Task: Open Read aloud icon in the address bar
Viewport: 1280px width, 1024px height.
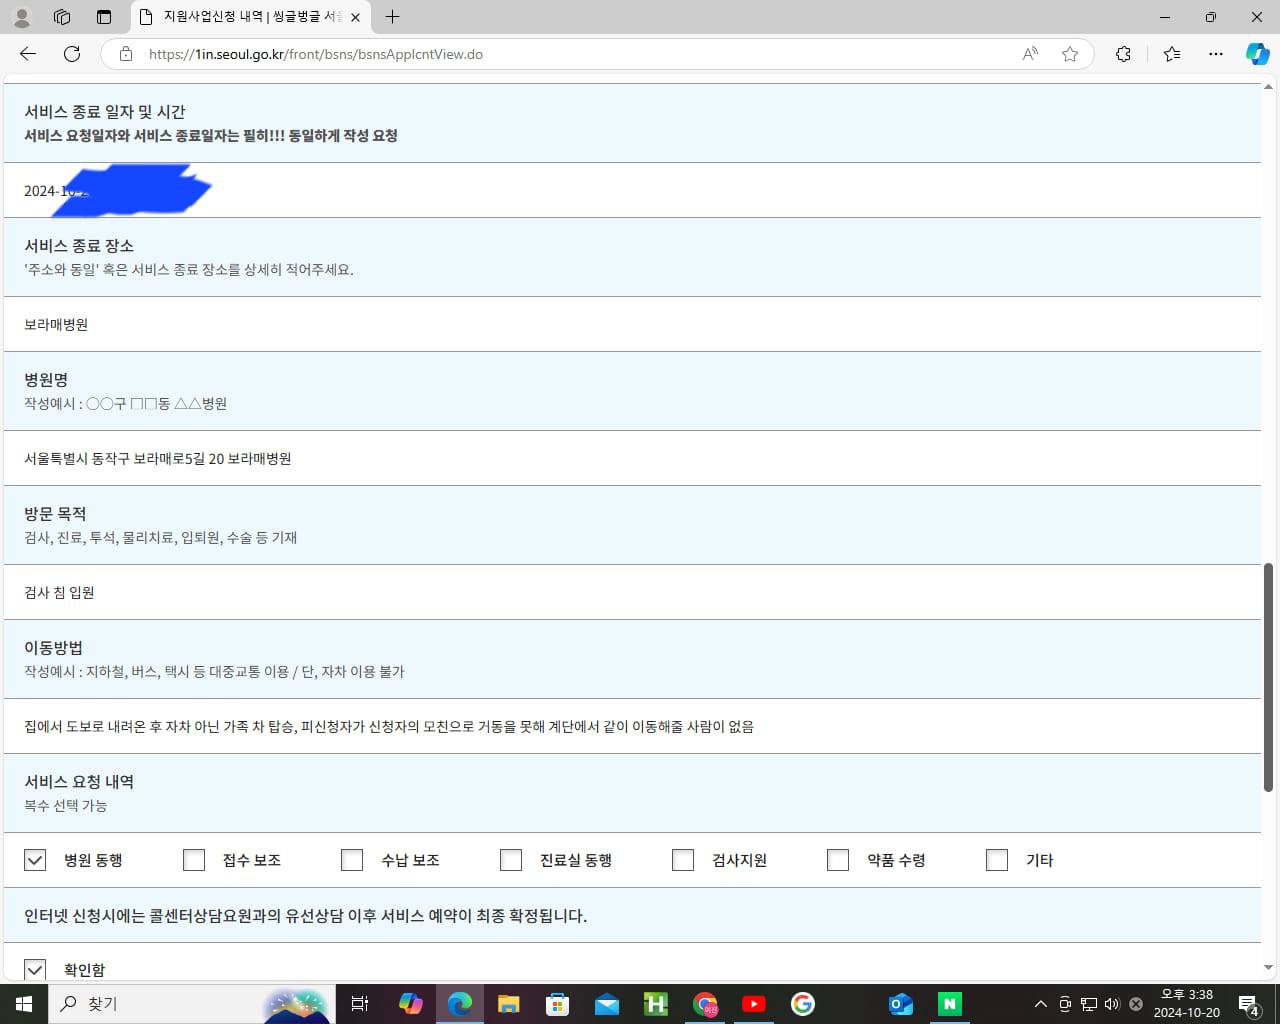Action: (1030, 54)
